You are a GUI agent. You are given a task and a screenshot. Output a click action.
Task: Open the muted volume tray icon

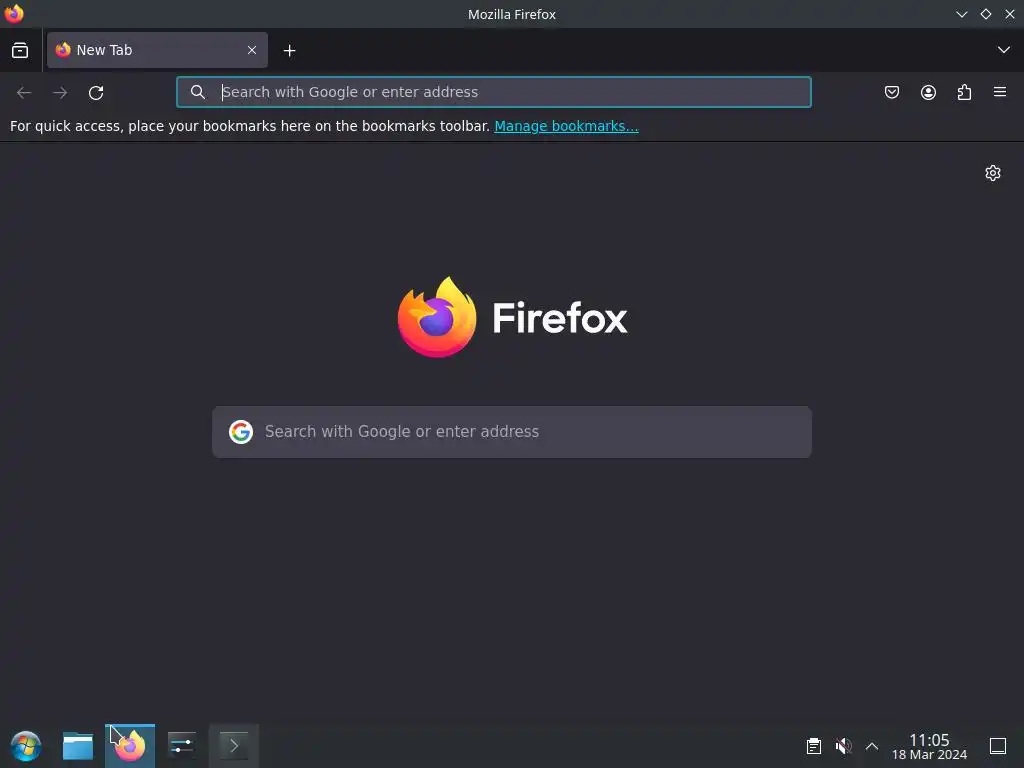843,746
